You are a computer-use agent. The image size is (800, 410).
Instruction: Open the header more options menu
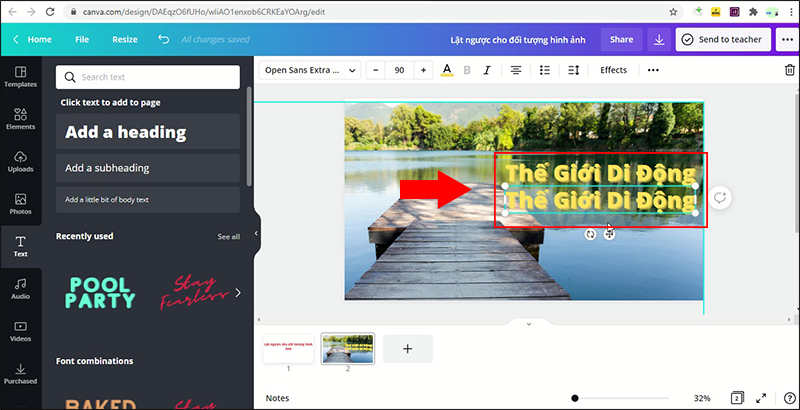tap(787, 39)
